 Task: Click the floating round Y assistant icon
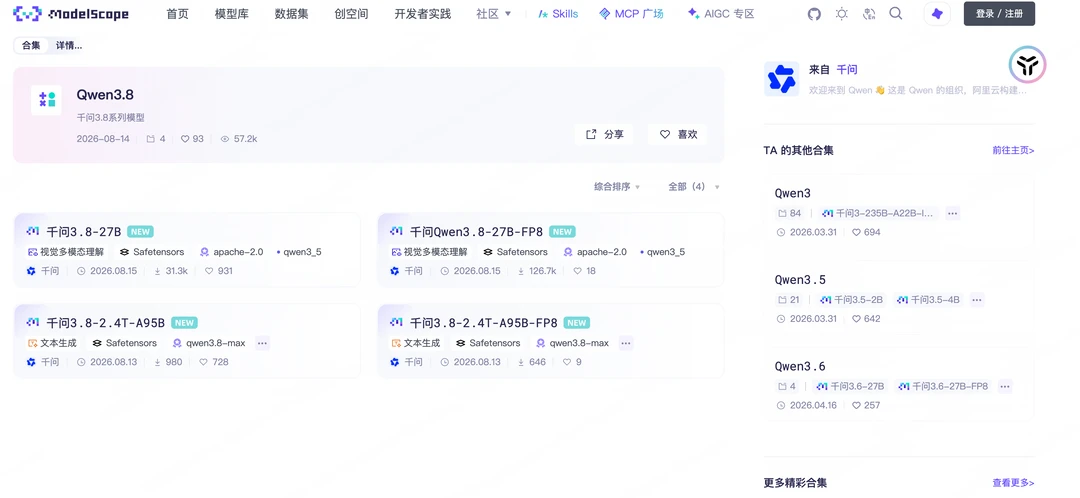[1028, 66]
